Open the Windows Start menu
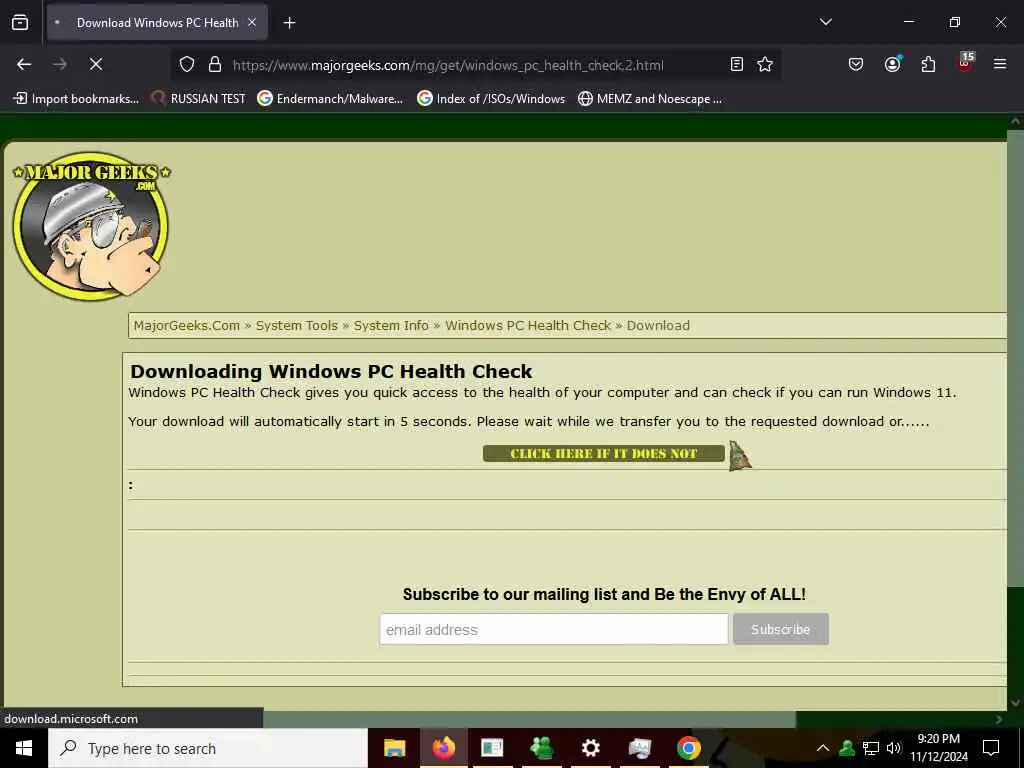The image size is (1024, 768). pyautogui.click(x=24, y=748)
